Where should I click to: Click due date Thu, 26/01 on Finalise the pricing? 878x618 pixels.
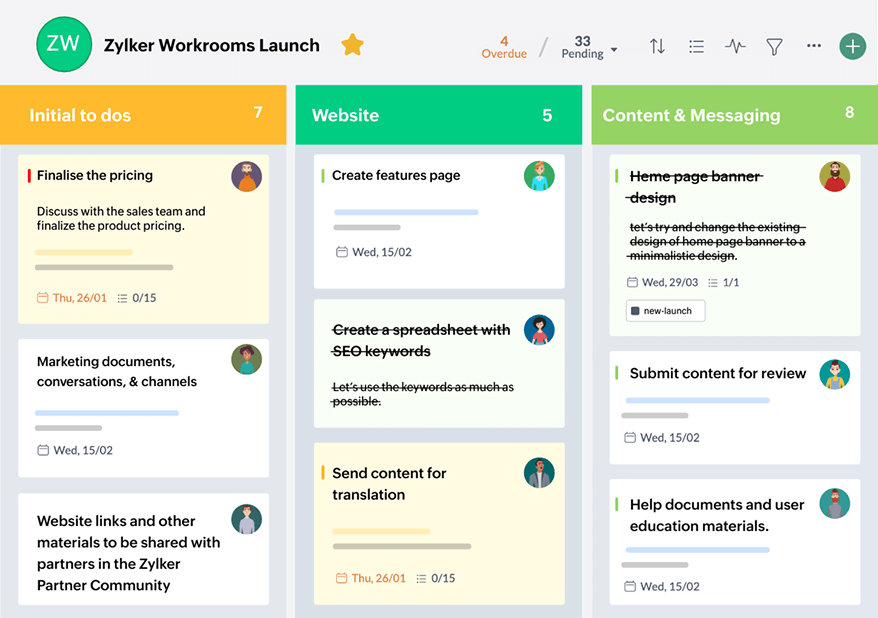[x=72, y=298]
